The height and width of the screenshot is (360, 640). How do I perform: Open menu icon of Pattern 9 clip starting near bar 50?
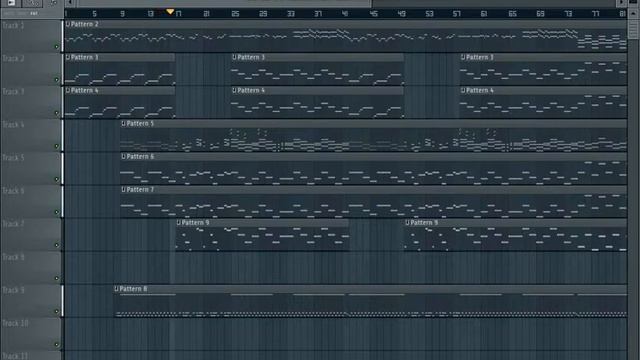407,223
